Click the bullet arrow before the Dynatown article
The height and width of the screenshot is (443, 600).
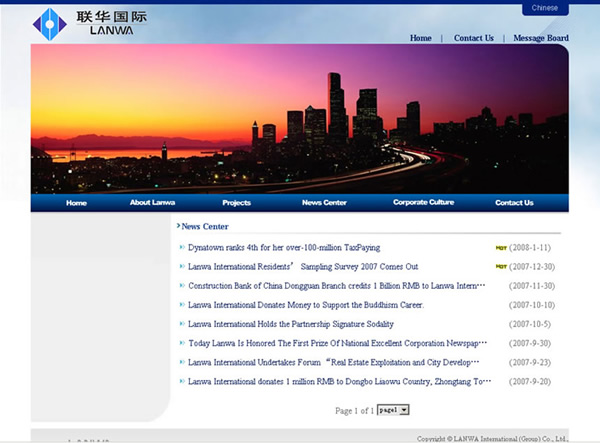182,247
